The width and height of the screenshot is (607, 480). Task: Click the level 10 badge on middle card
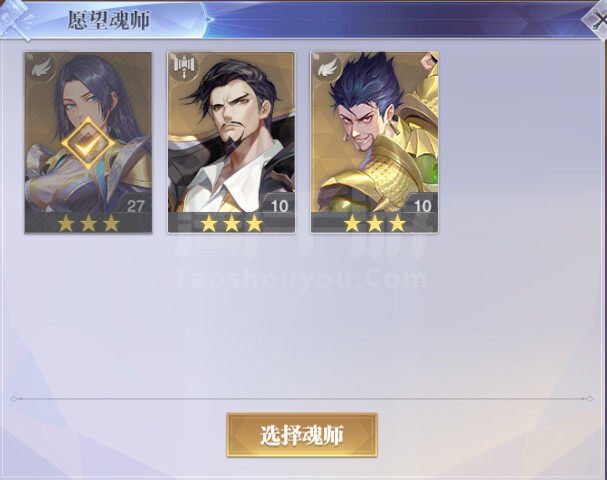(x=279, y=206)
